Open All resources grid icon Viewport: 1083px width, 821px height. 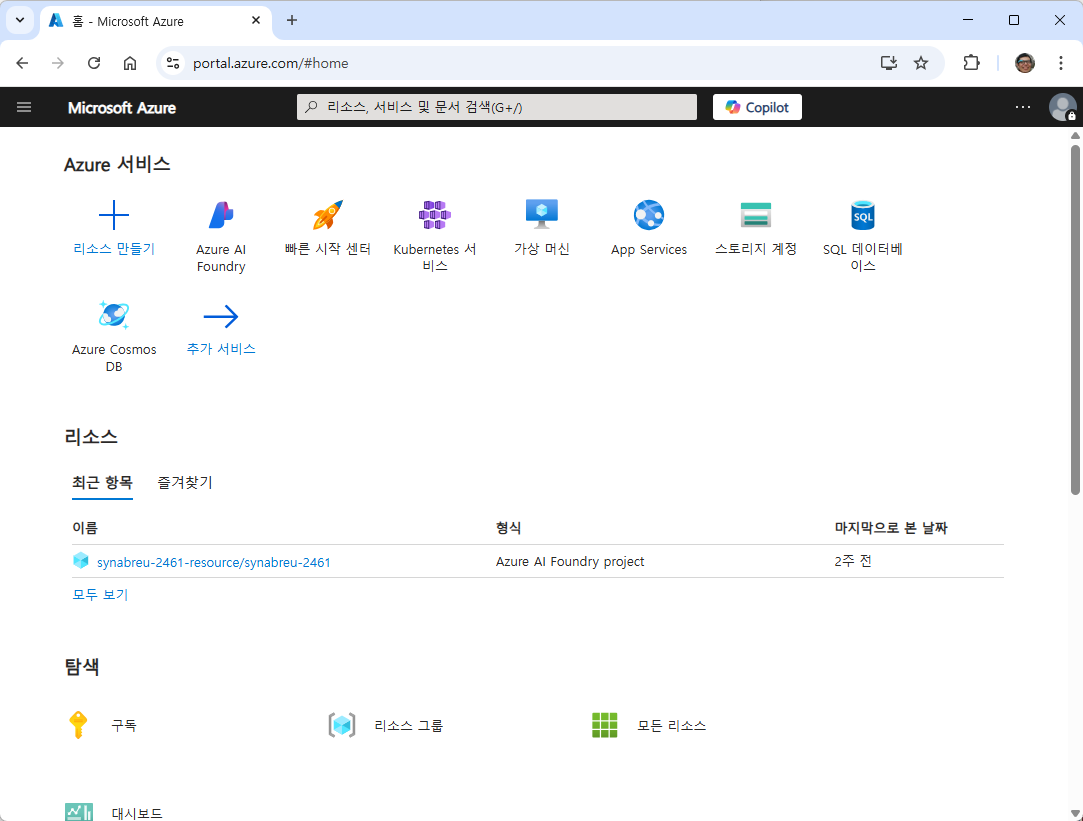pos(604,725)
